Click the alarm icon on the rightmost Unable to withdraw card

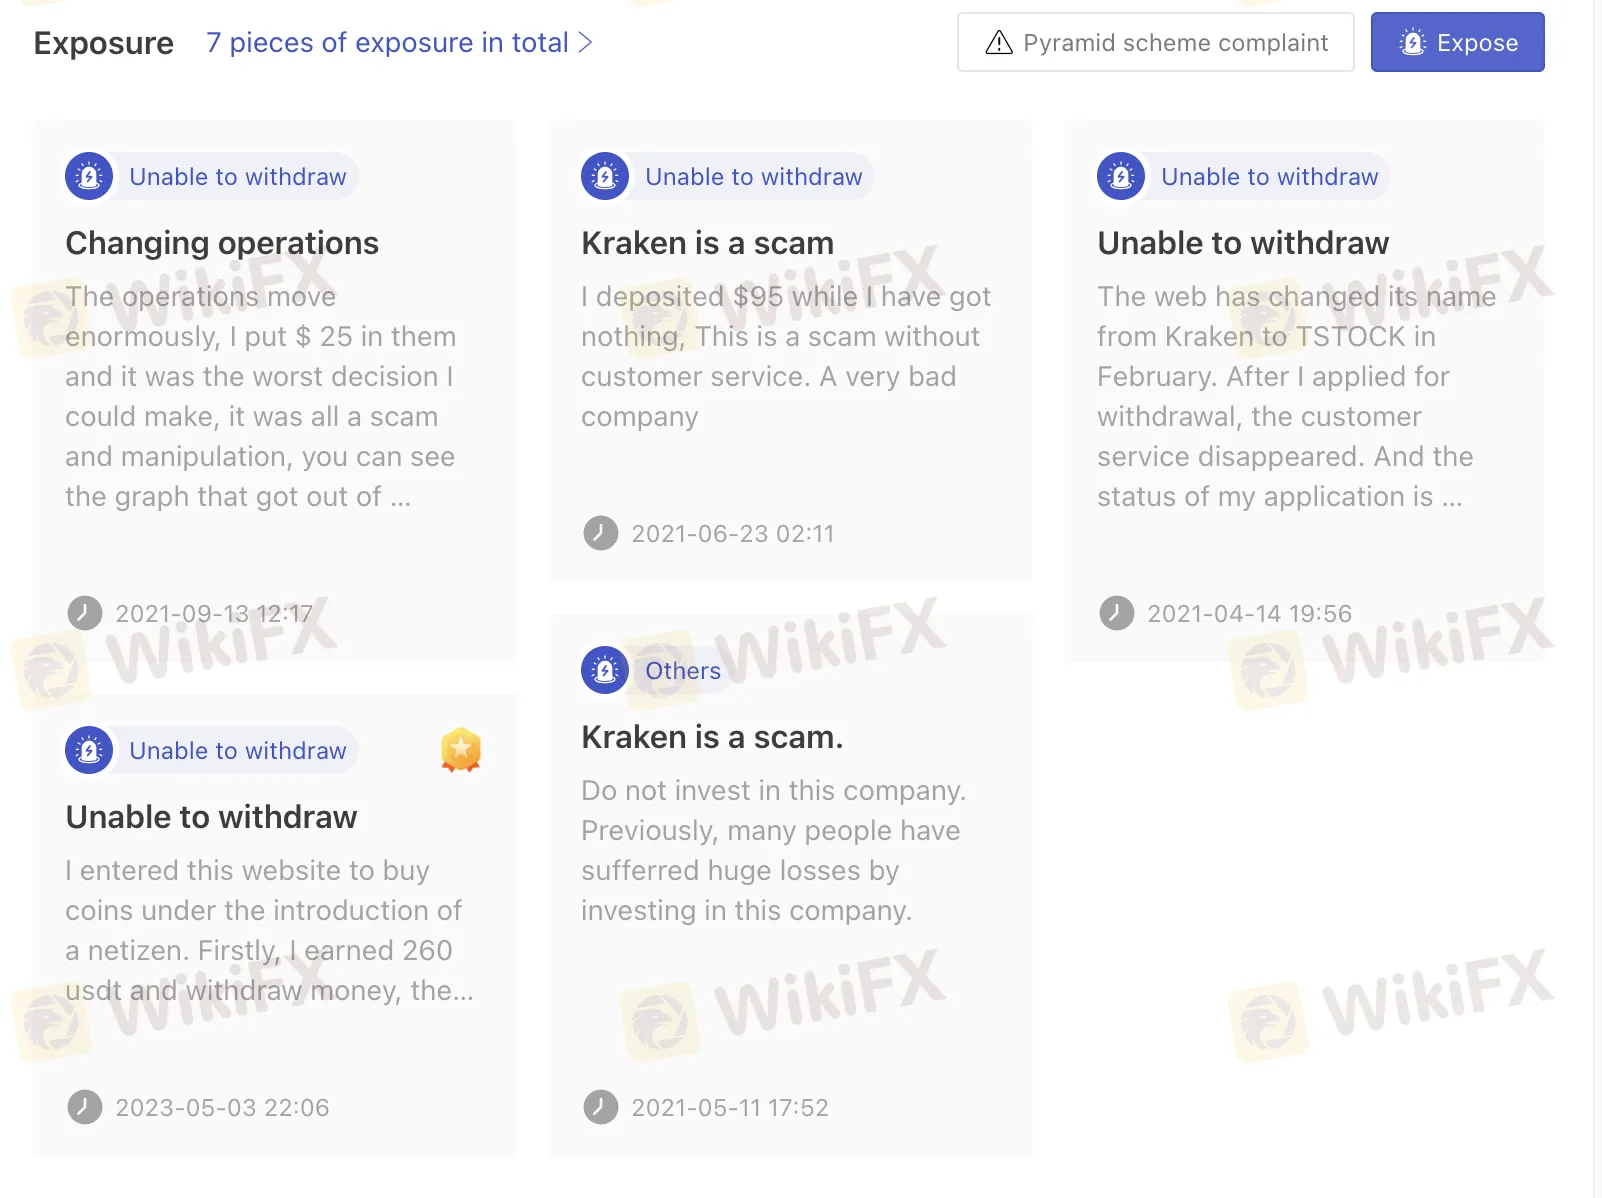pos(1120,176)
